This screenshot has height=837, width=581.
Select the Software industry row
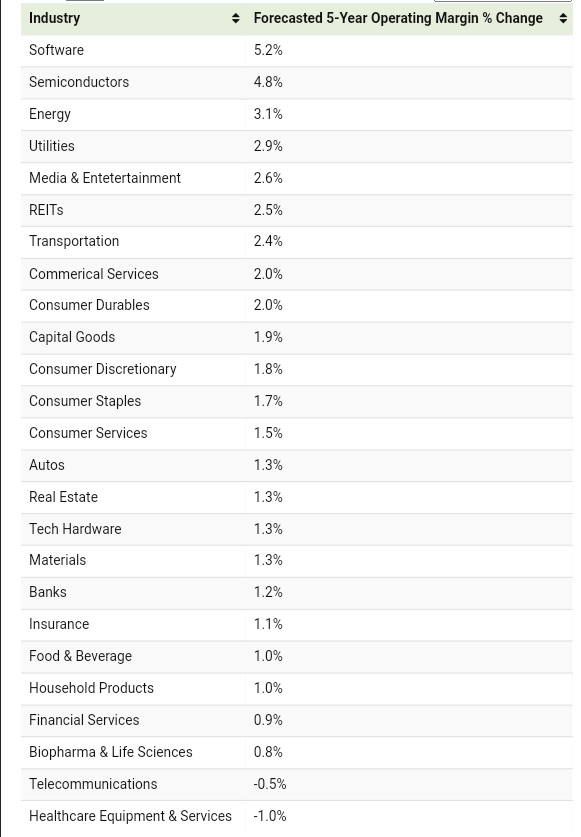click(297, 50)
